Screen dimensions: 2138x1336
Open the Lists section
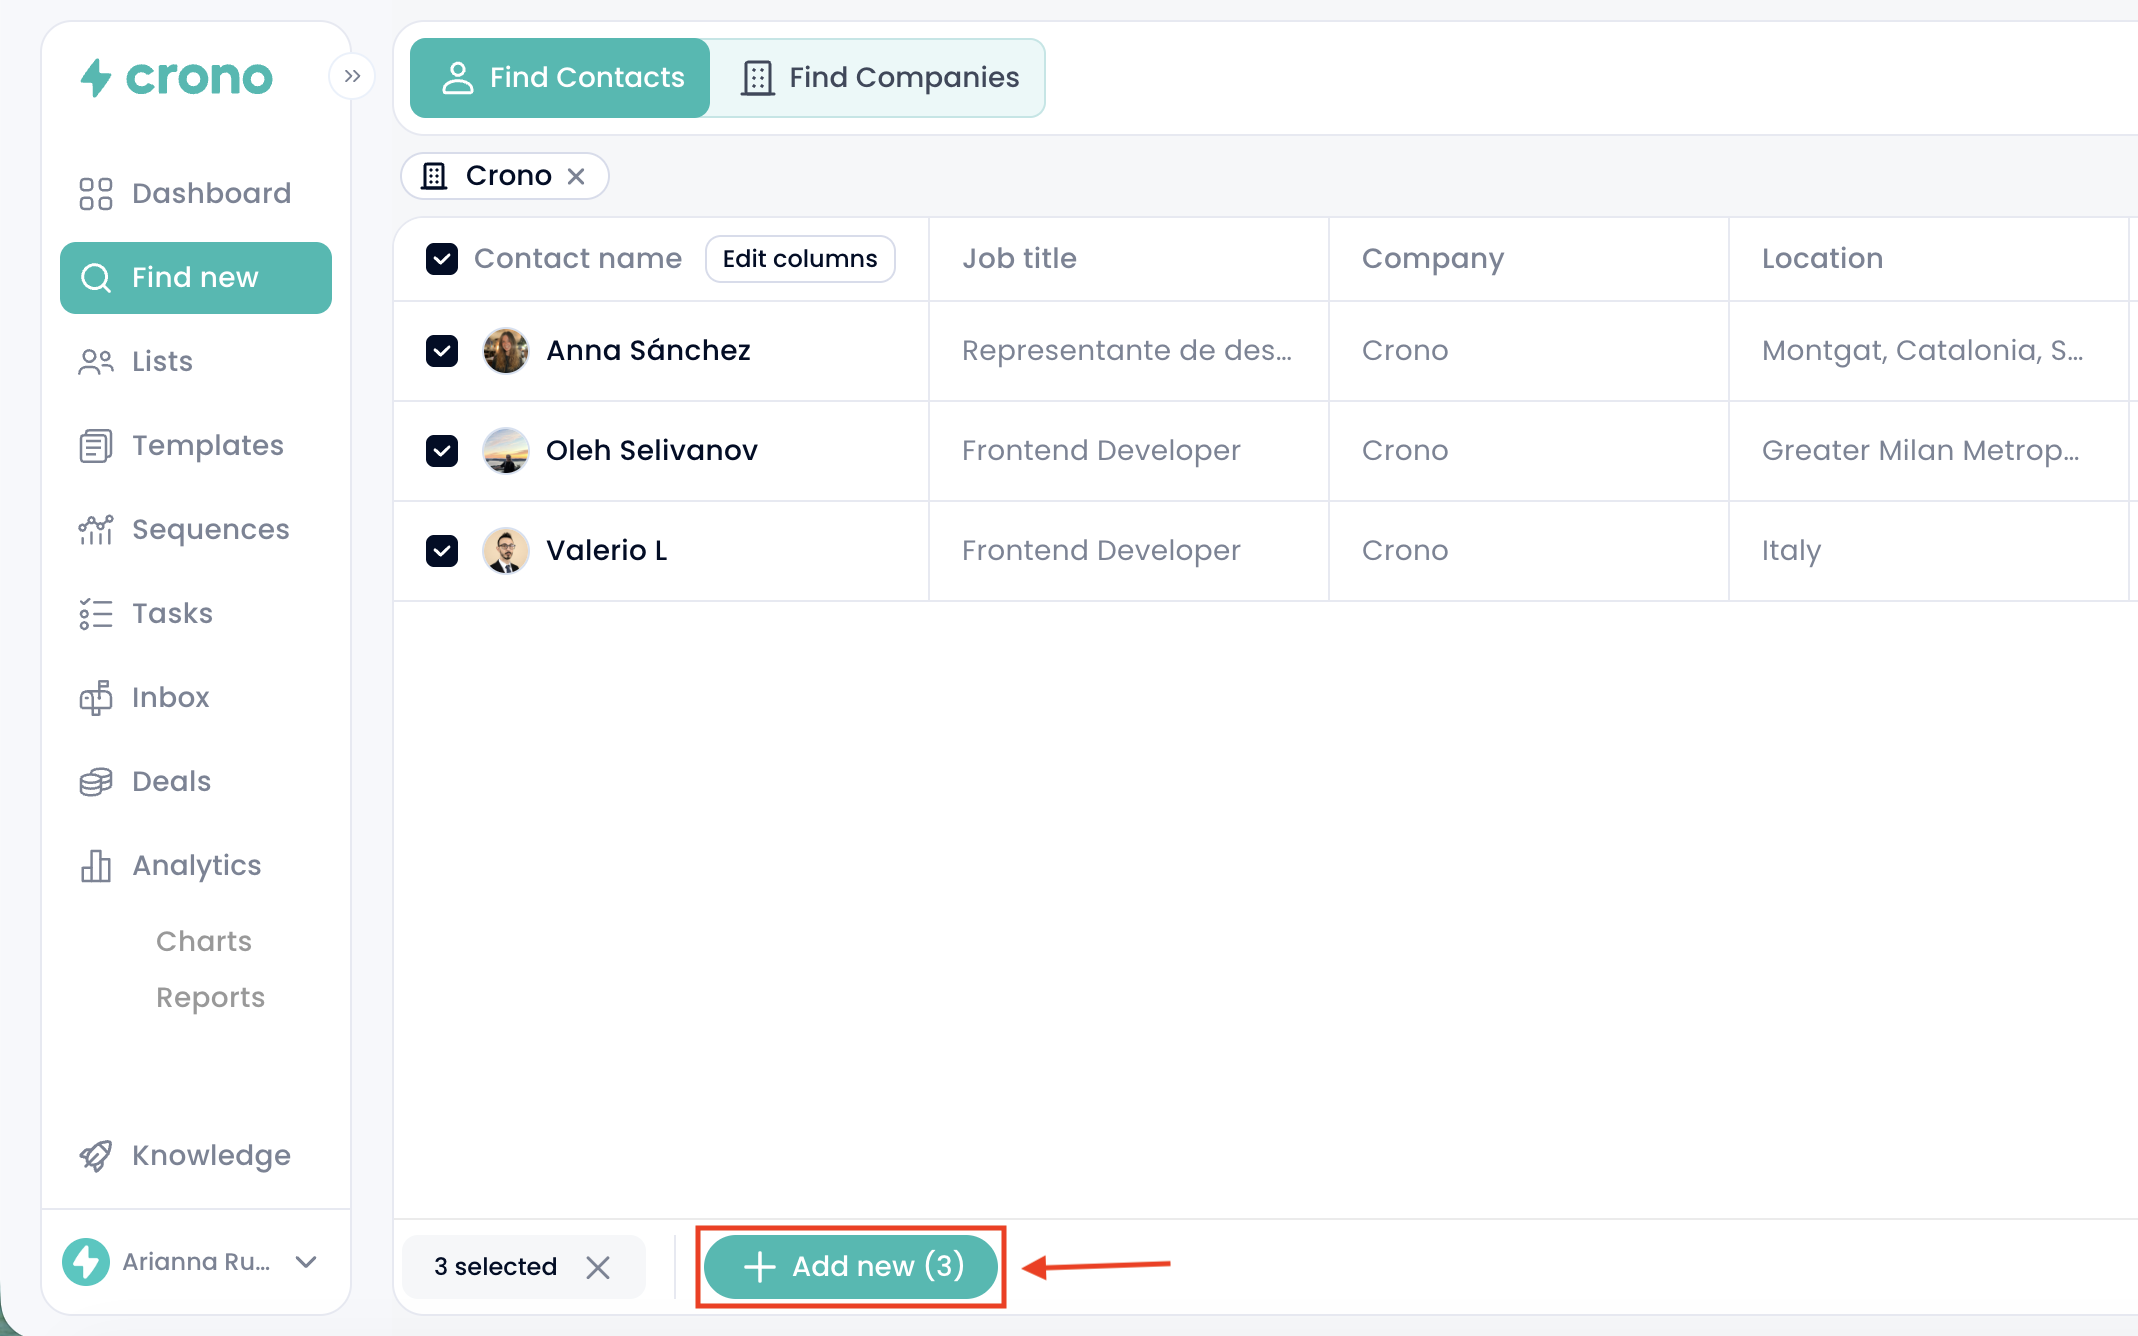pos(196,362)
